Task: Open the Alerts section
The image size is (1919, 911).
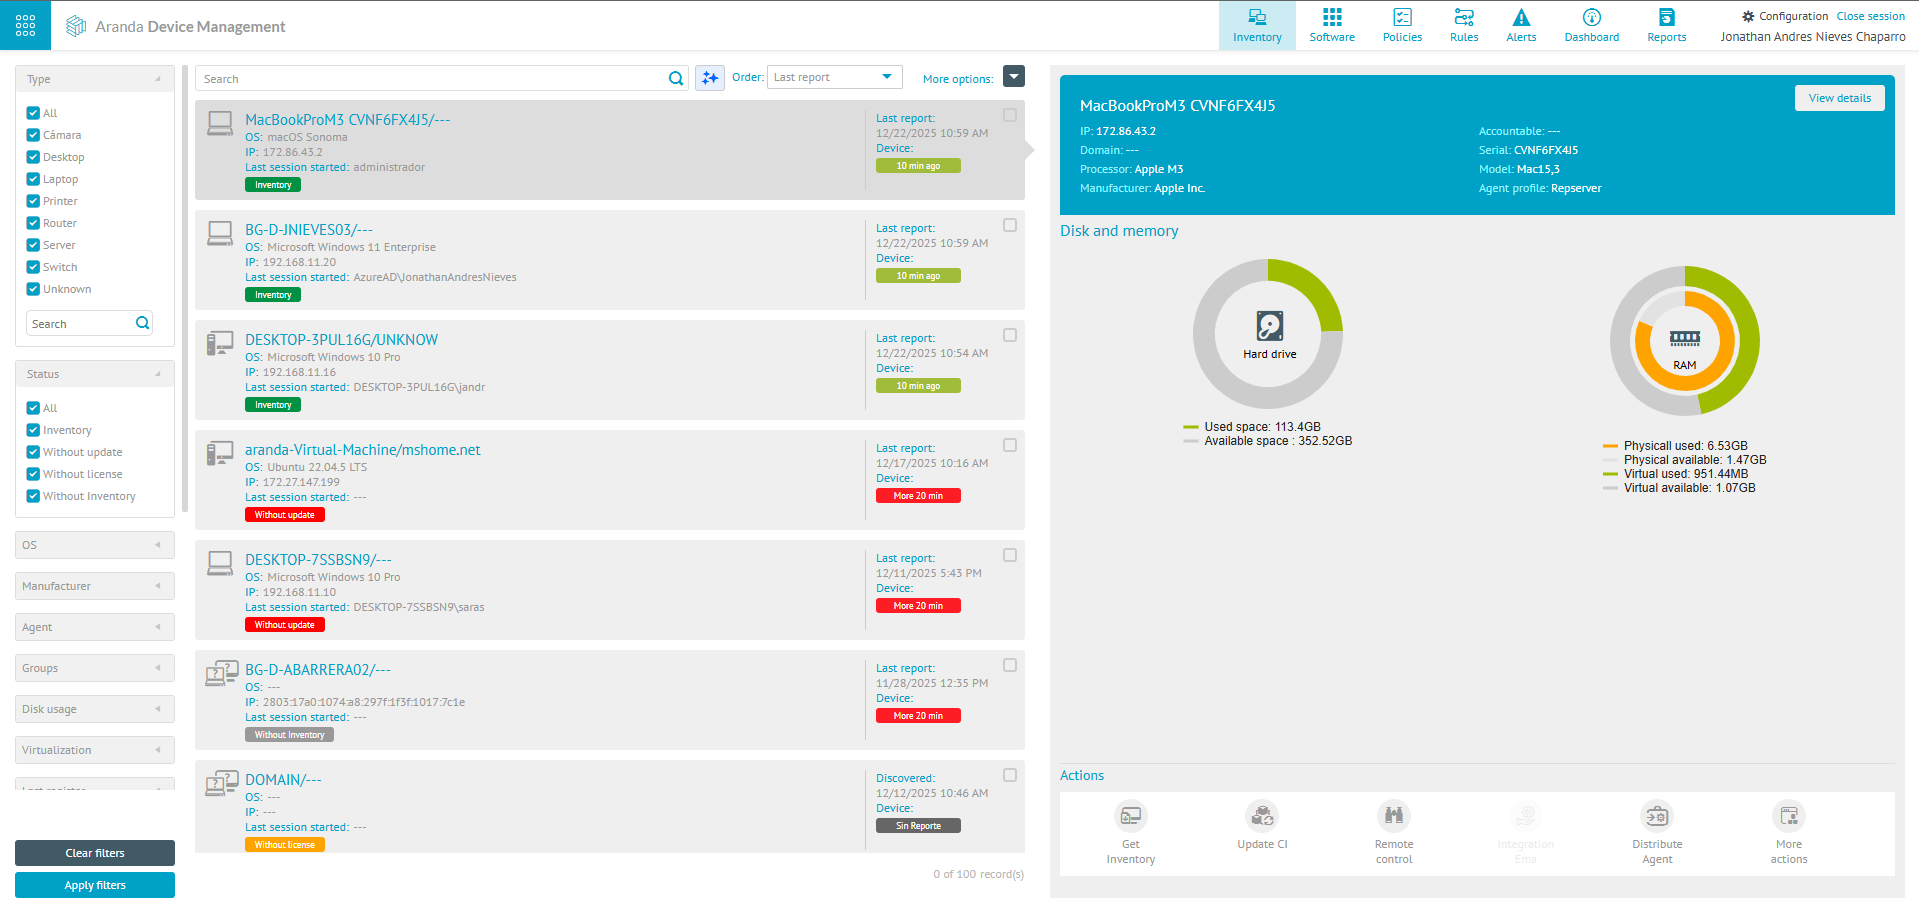Action: coord(1521,25)
